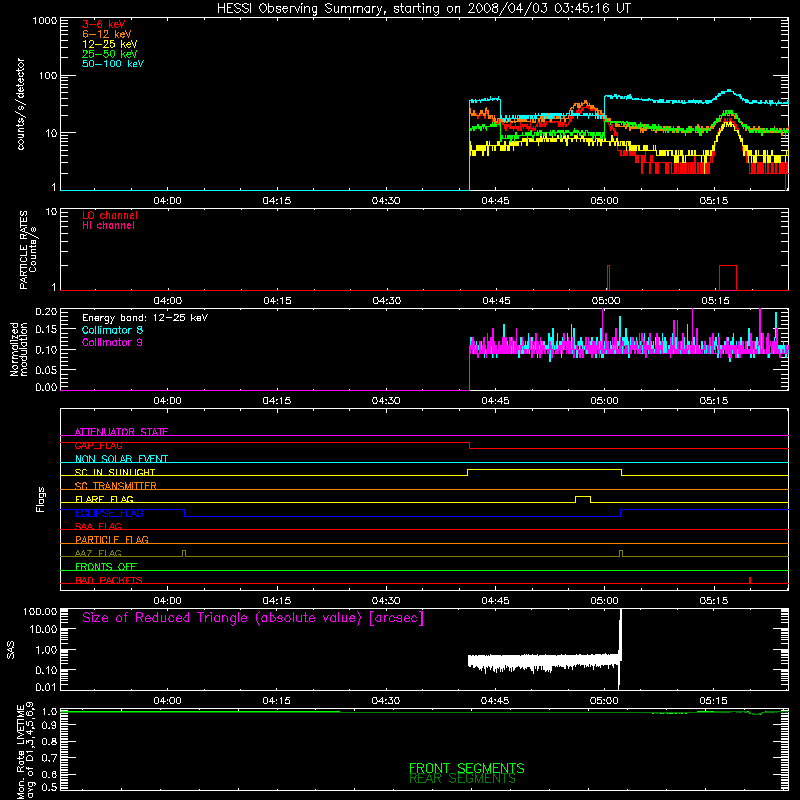
Task: Click the FRONTS_OFF flag label
Action: pyautogui.click(x=106, y=567)
